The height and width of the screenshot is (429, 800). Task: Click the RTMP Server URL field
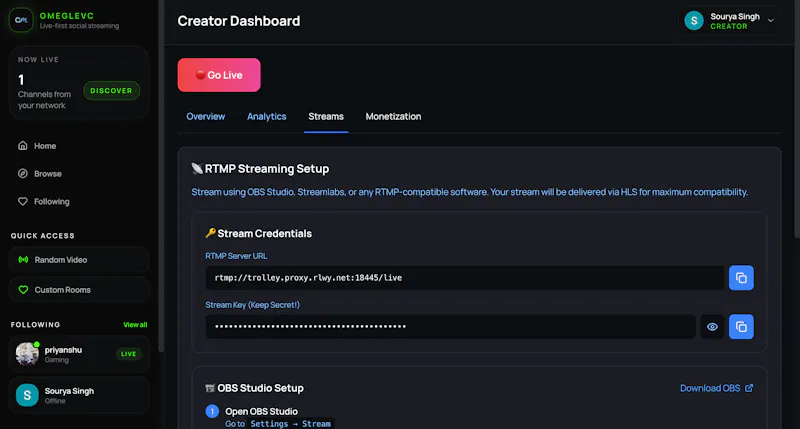(x=465, y=278)
